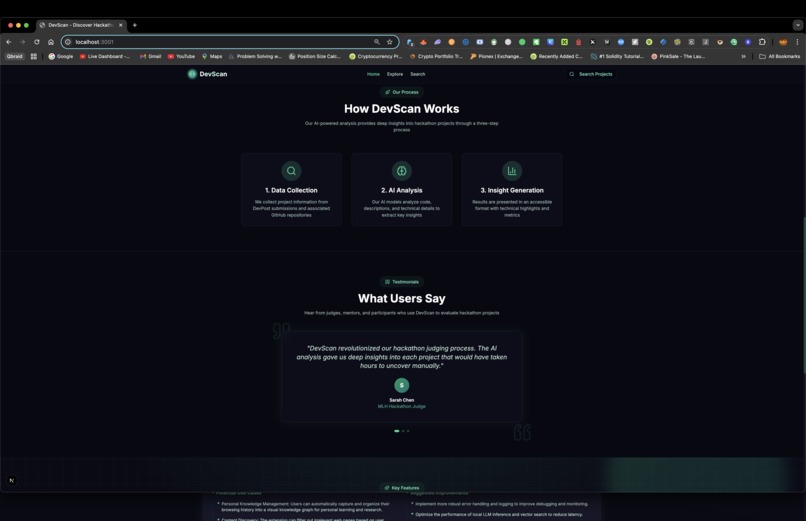
Task: Click the '1. Data Collection' card title
Action: (291, 190)
